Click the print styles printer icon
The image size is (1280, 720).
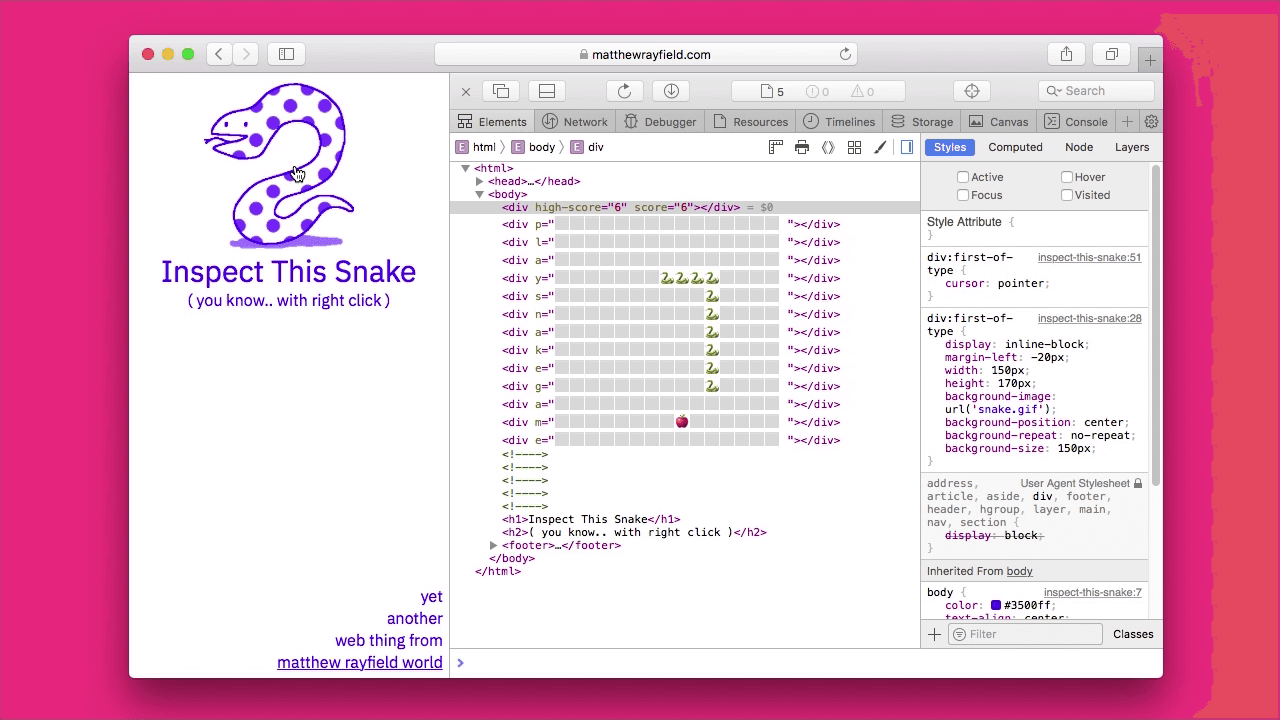click(x=801, y=147)
